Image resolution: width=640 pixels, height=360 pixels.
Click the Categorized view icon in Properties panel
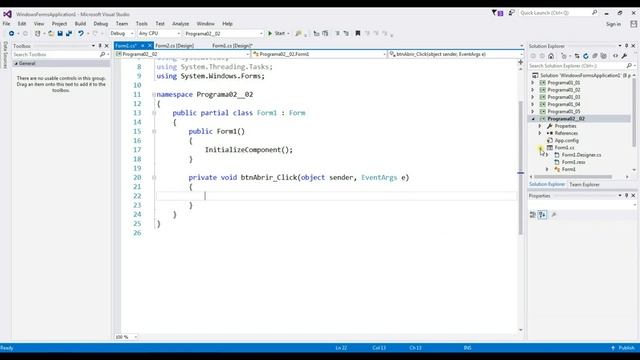coord(533,215)
